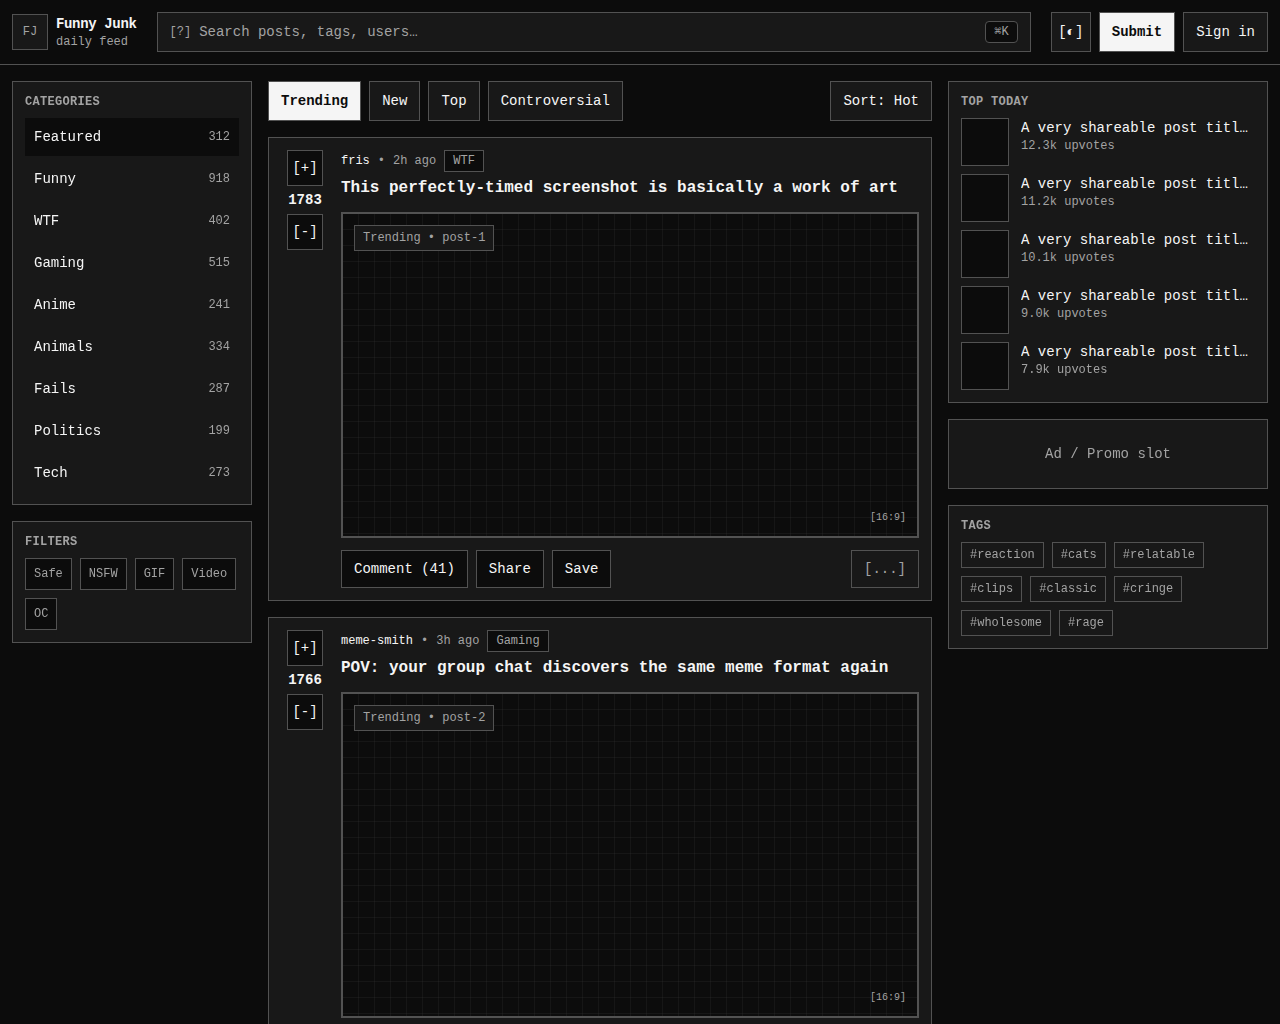This screenshot has height=1024, width=1280.
Task: Select the Gaming category
Action: tap(131, 262)
